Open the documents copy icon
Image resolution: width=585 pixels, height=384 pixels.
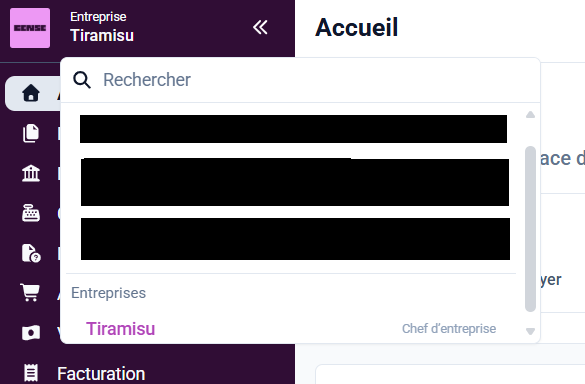click(31, 133)
